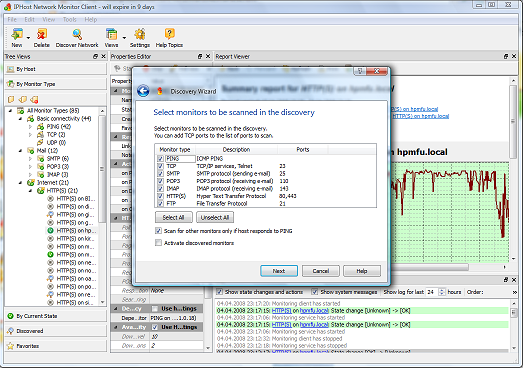Open the dropdown arrow next to Views
The image size is (523, 368).
(x=124, y=38)
